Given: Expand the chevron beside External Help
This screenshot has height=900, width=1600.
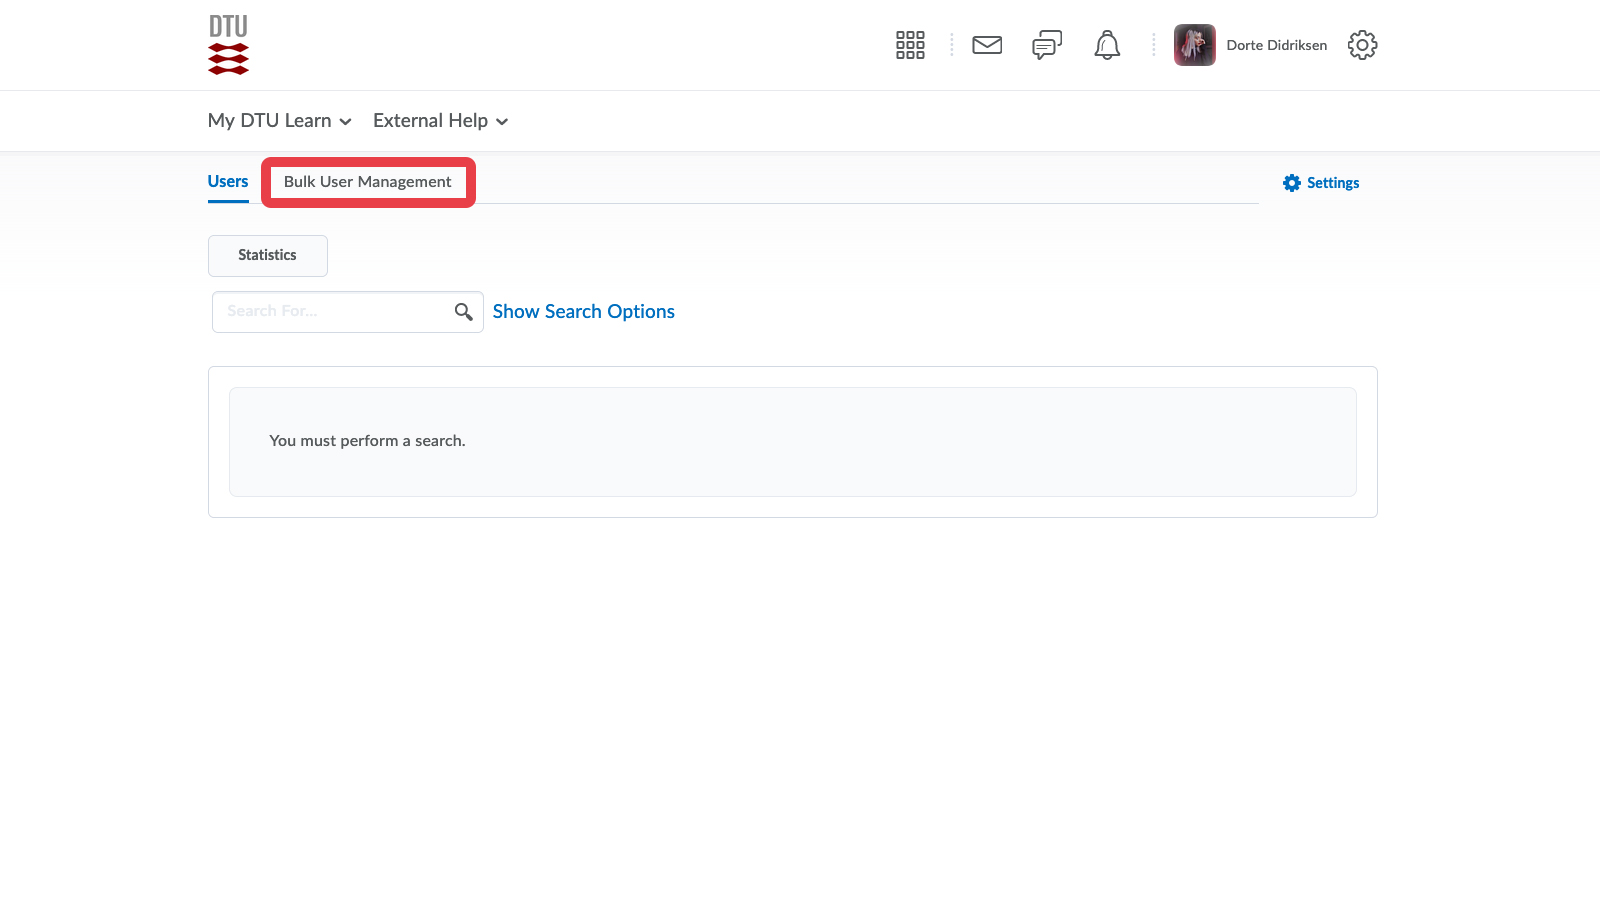Looking at the screenshot, I should pos(502,122).
